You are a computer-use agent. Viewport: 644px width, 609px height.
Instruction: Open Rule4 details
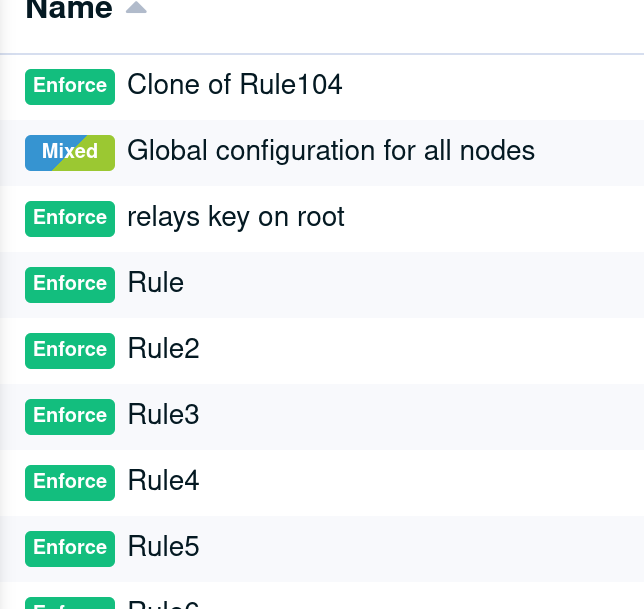tap(163, 480)
